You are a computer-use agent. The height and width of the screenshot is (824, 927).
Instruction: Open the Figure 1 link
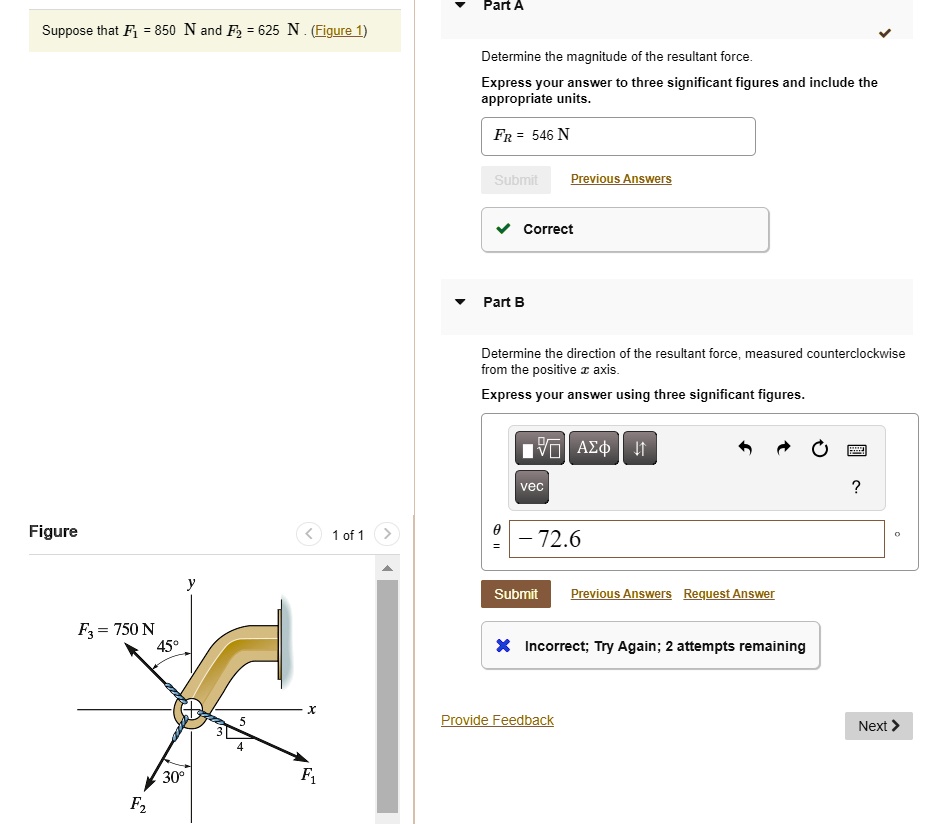click(x=339, y=30)
